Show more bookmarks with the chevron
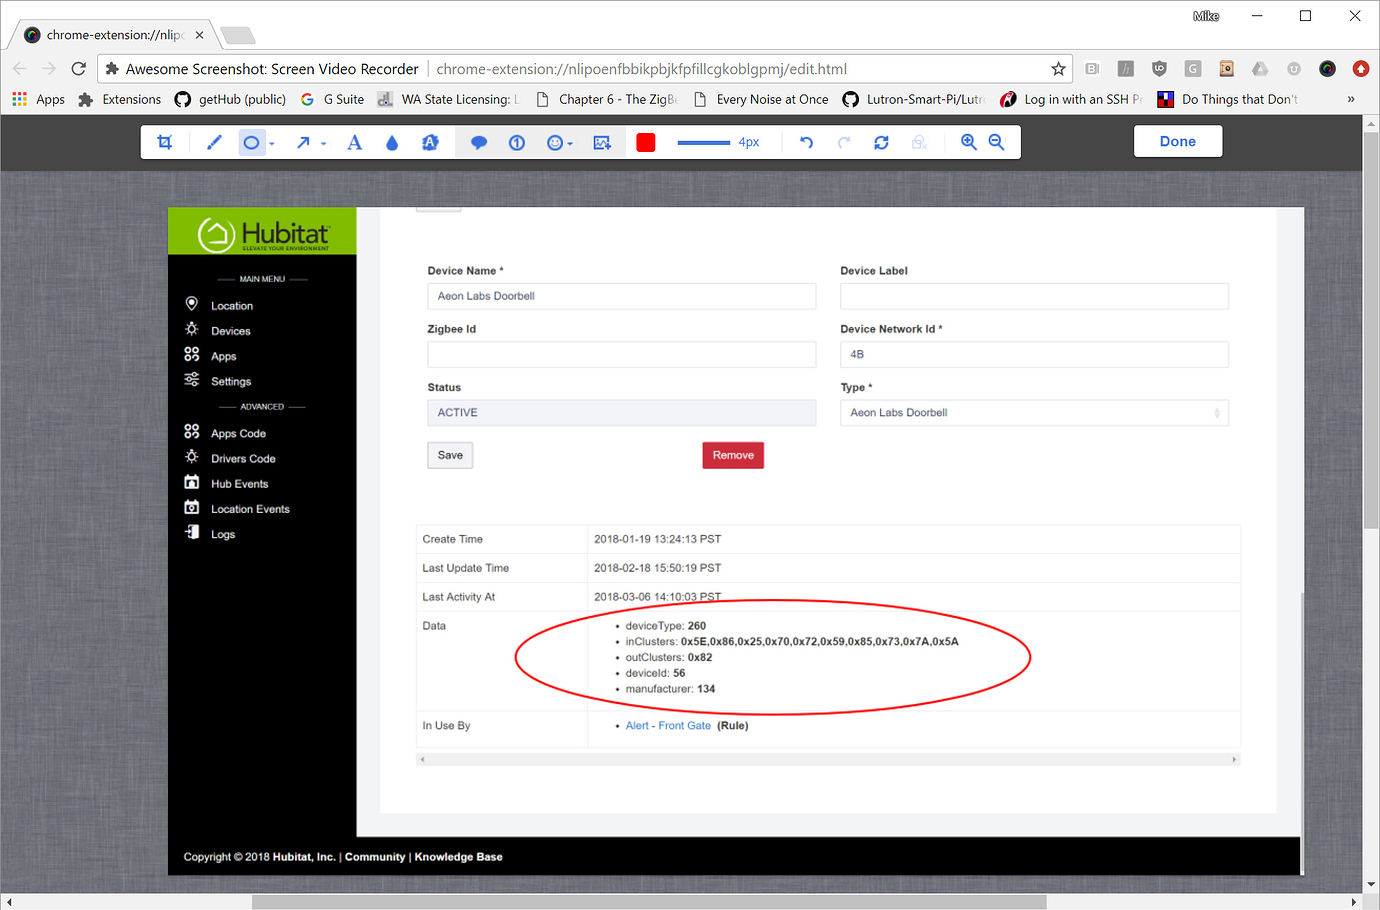Image resolution: width=1380 pixels, height=910 pixels. pyautogui.click(x=1351, y=99)
